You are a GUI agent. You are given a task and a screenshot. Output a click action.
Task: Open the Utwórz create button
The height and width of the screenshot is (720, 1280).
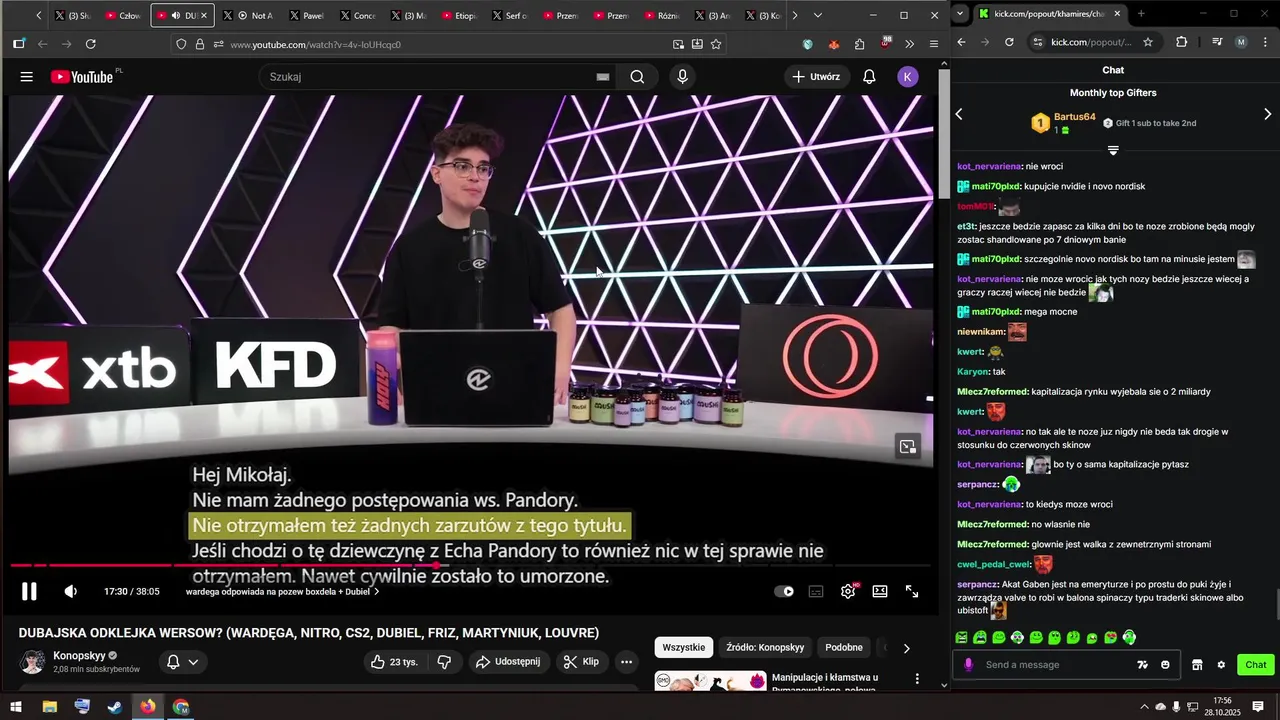(x=816, y=77)
